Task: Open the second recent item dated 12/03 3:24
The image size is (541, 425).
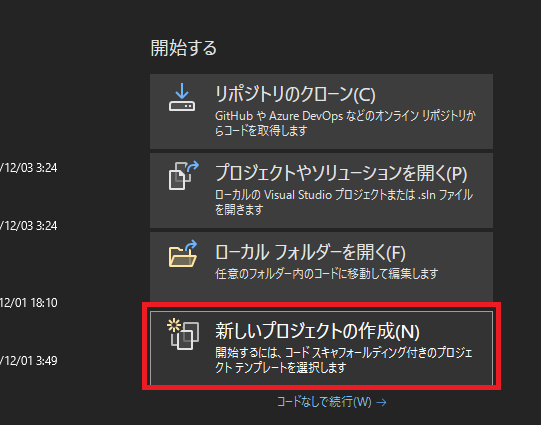Action: (x=29, y=226)
